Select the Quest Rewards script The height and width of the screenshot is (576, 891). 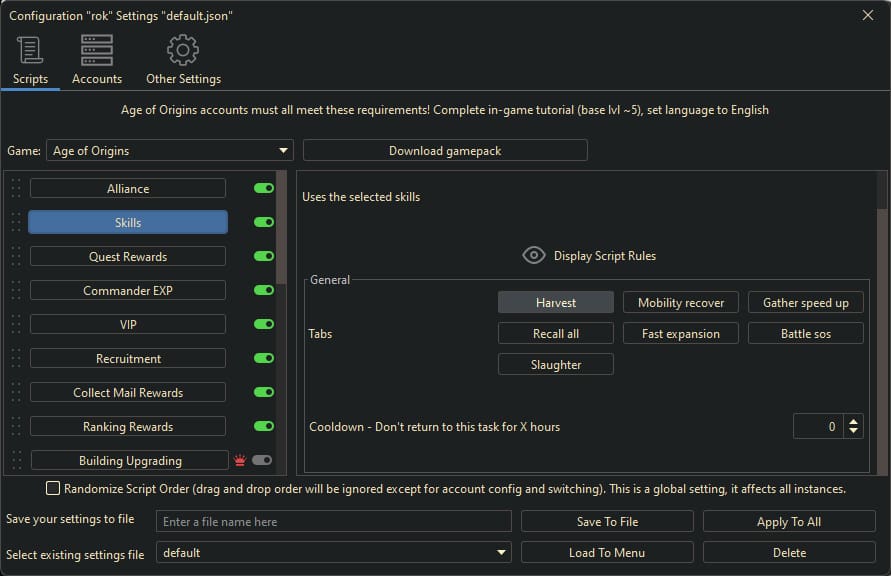127,256
